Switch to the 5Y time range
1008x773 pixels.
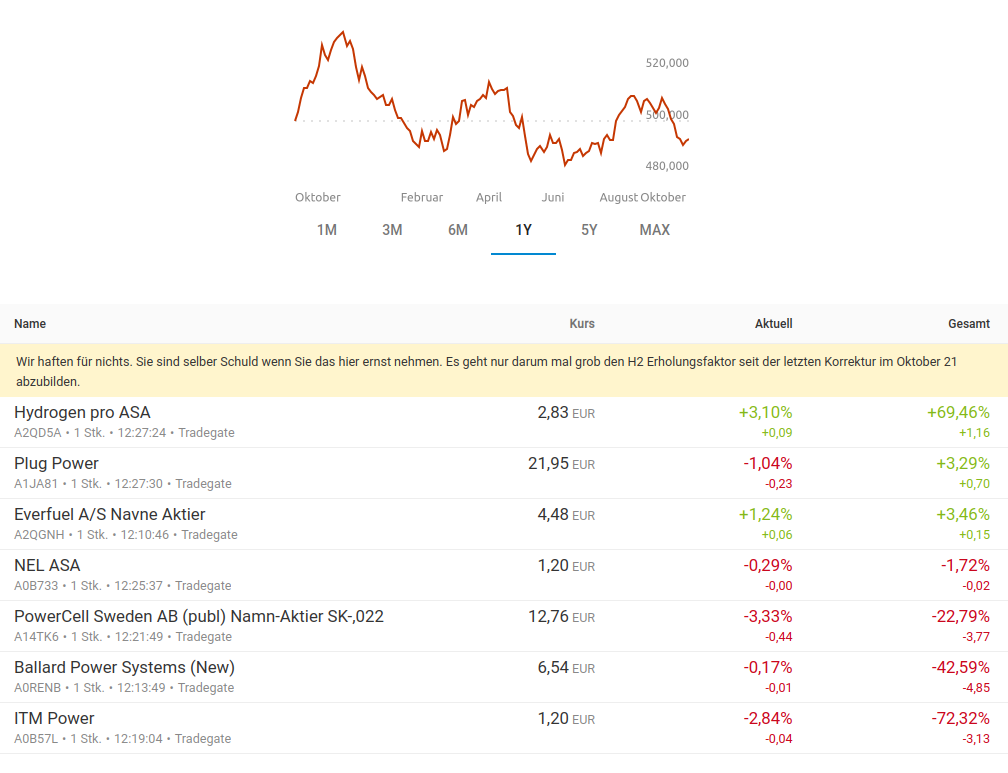tap(589, 230)
